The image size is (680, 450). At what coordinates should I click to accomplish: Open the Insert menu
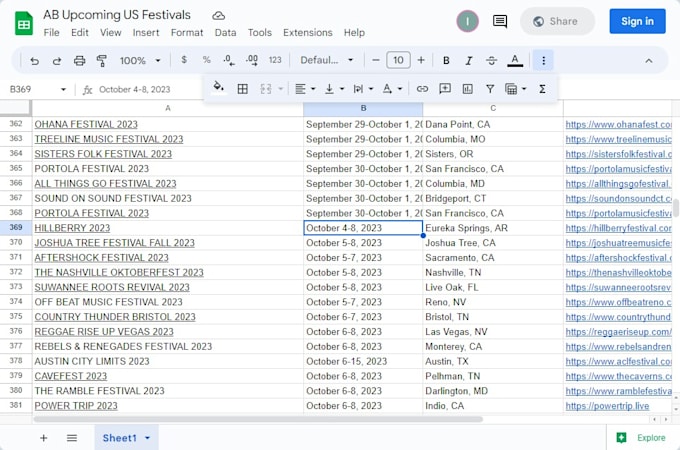point(146,33)
